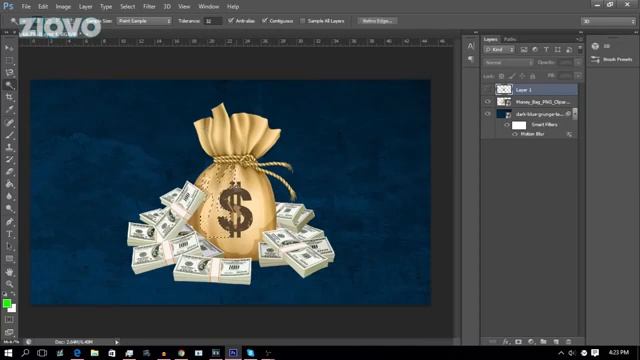640x360 pixels.
Task: Toggle the Anti-alias checkbox
Action: (x=231, y=20)
